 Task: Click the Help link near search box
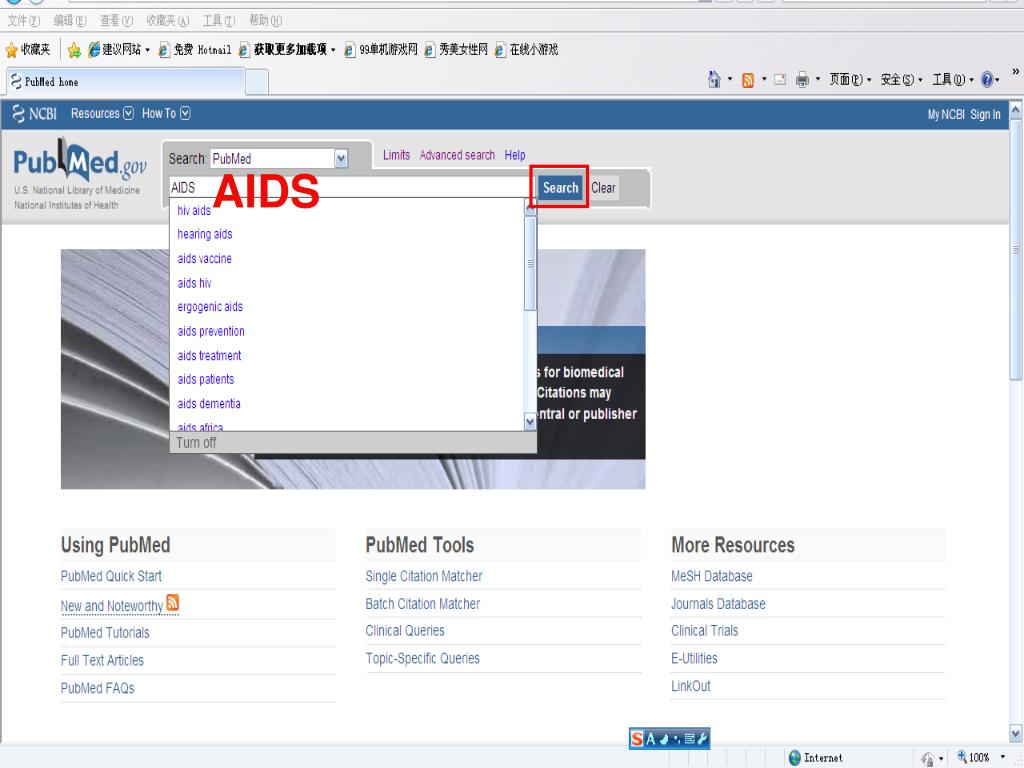tap(515, 155)
